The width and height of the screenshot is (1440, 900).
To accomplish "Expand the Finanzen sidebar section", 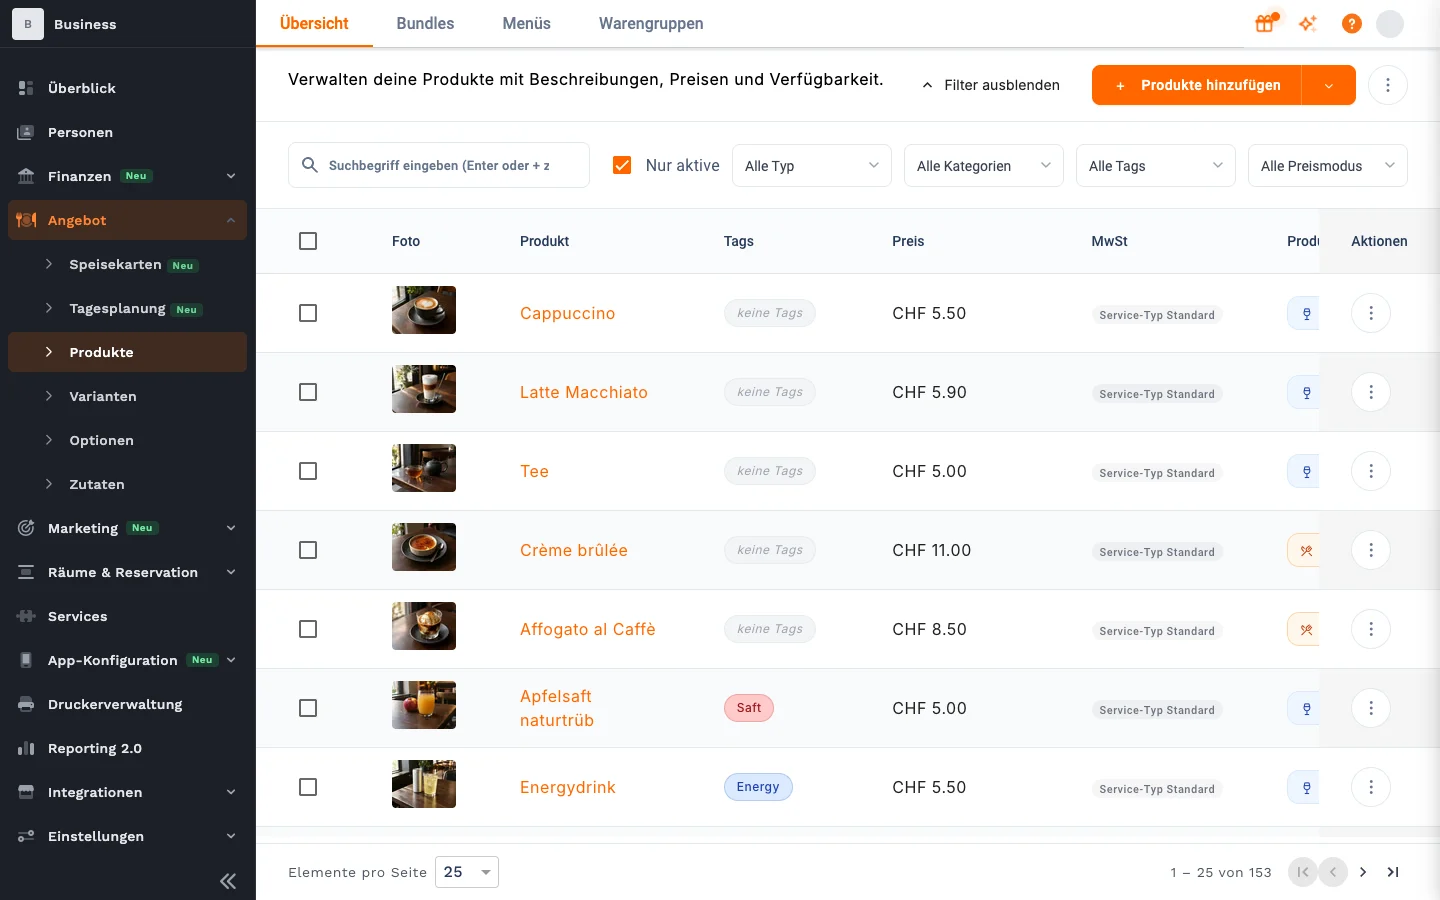I will (128, 176).
